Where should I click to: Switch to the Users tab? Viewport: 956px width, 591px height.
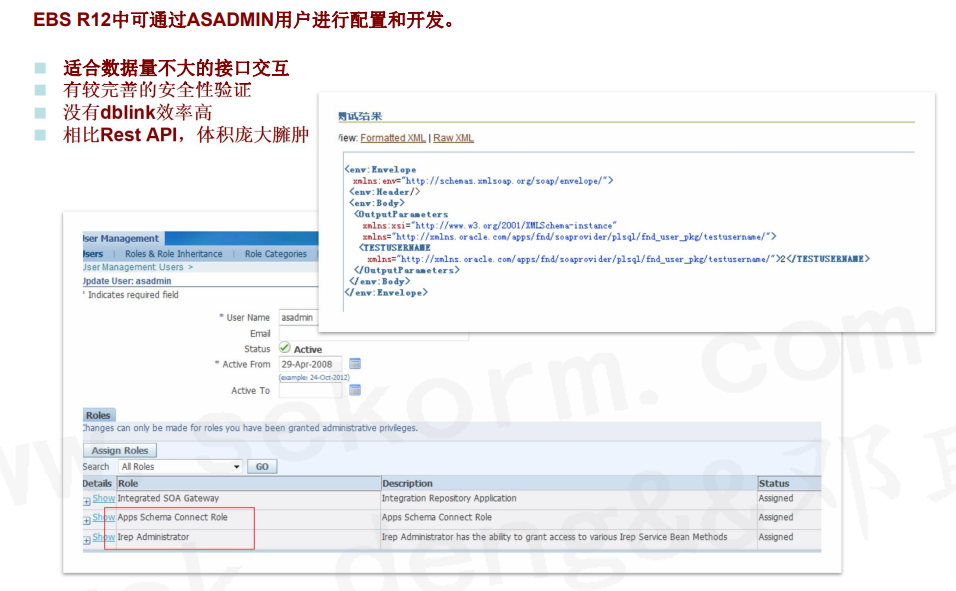93,254
